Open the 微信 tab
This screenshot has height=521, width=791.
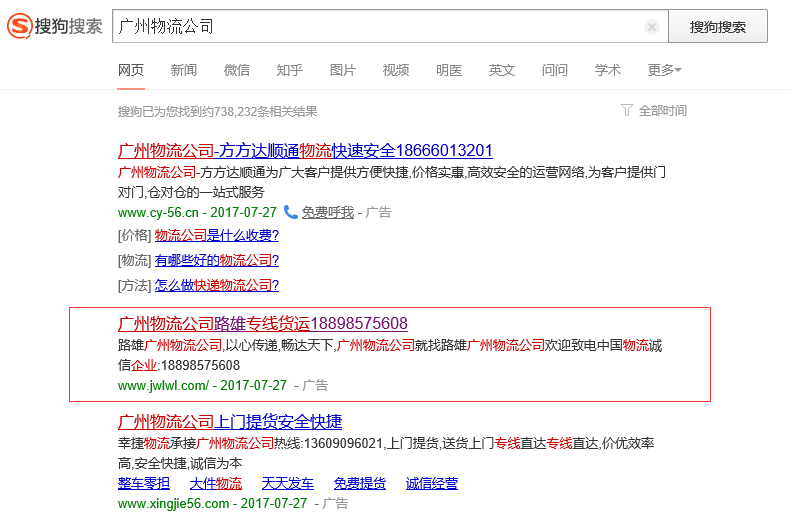click(x=237, y=70)
